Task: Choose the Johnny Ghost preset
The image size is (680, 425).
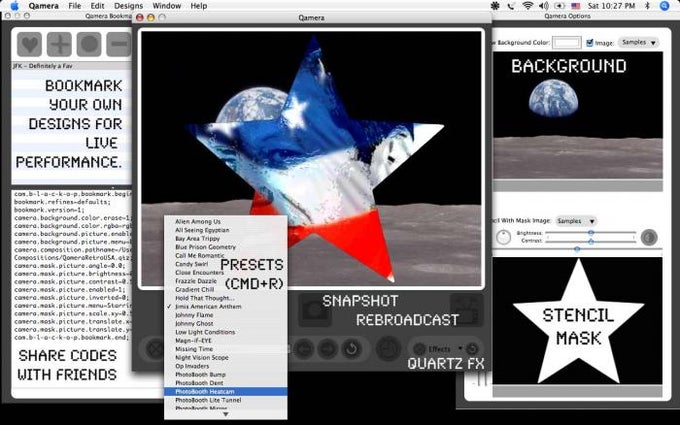Action: point(226,324)
